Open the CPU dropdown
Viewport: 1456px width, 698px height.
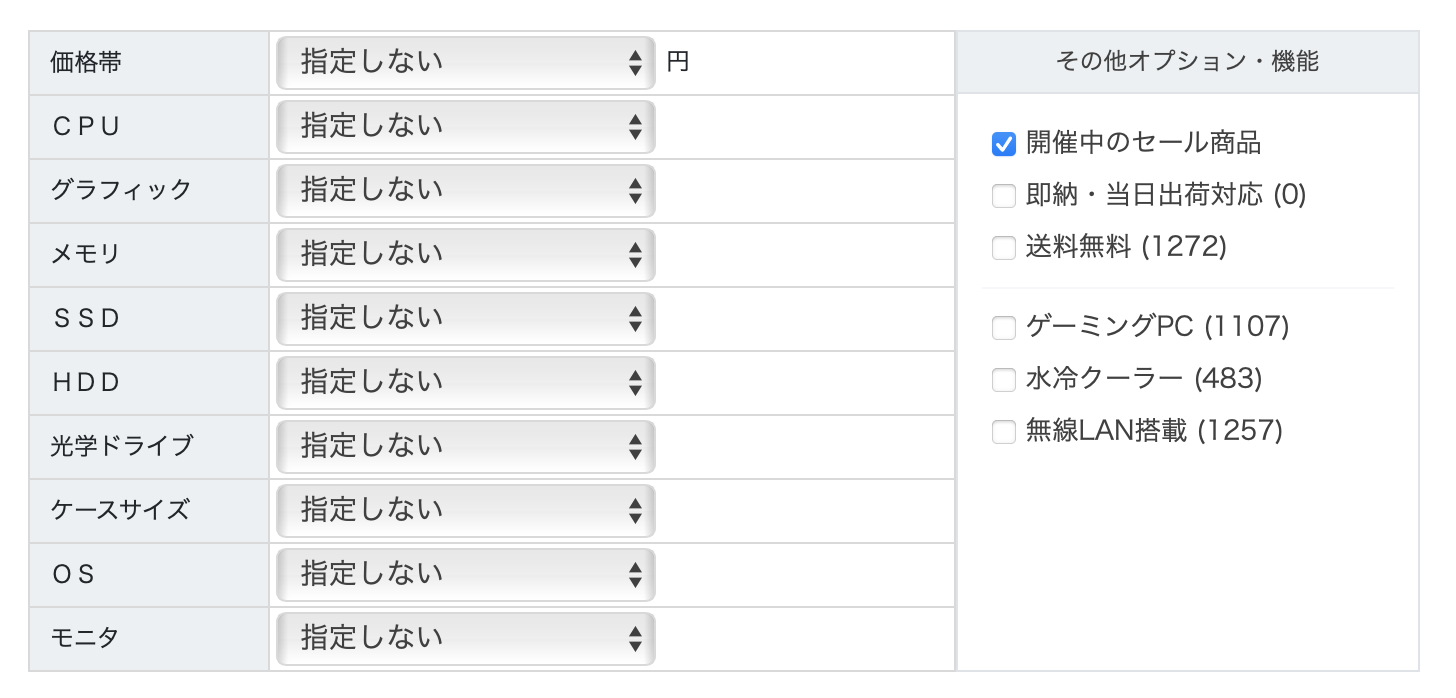click(x=465, y=127)
